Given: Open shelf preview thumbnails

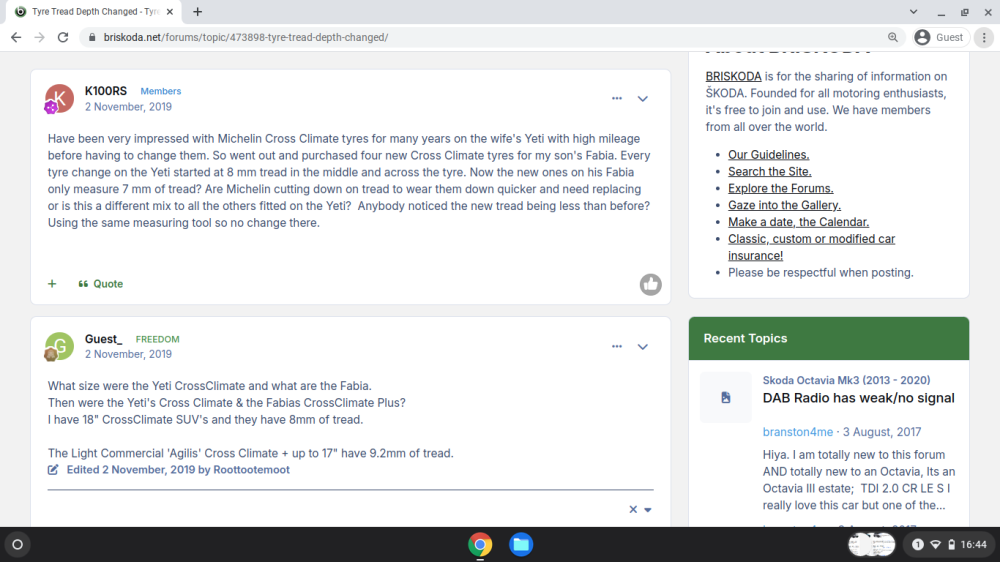Looking at the screenshot, I should [x=872, y=545].
